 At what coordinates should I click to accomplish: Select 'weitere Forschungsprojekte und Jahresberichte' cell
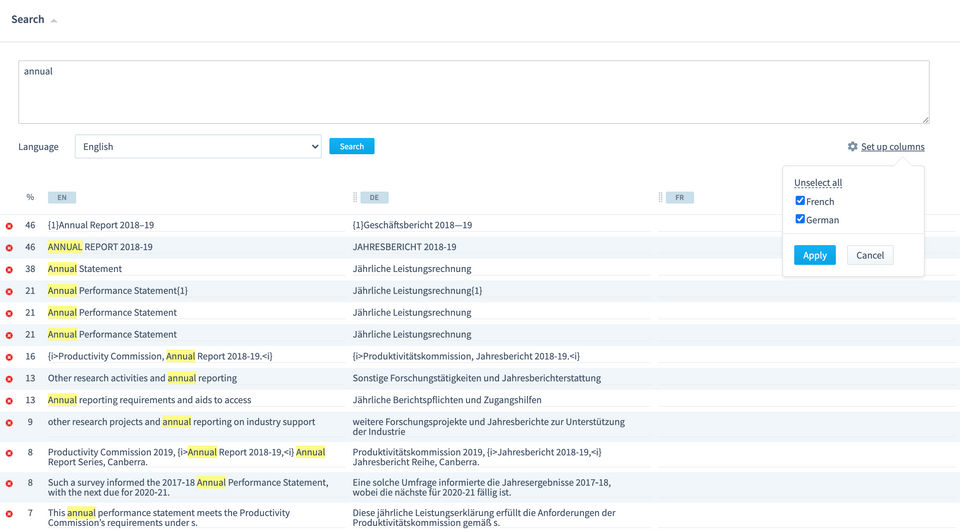(489, 427)
